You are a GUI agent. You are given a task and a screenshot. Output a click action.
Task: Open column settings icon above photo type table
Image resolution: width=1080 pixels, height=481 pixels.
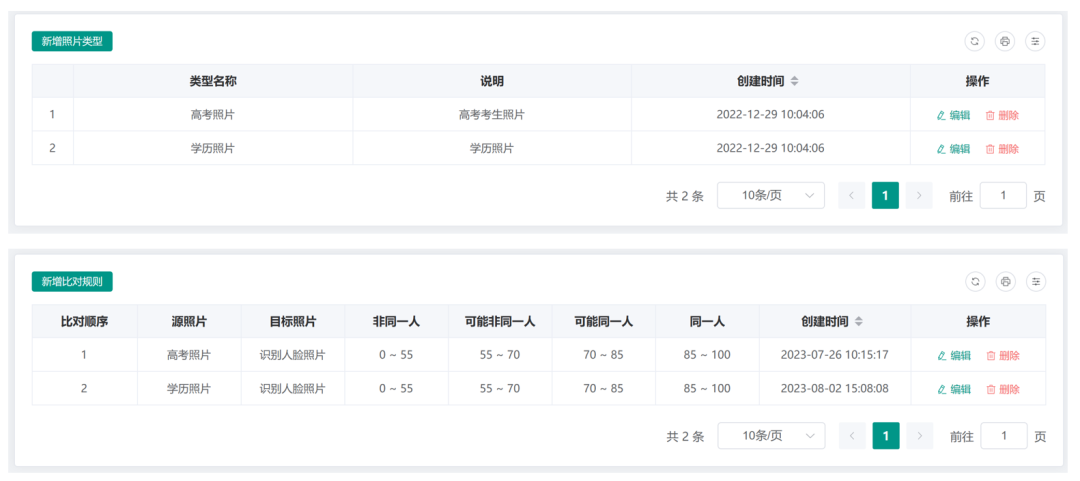tap(1035, 41)
